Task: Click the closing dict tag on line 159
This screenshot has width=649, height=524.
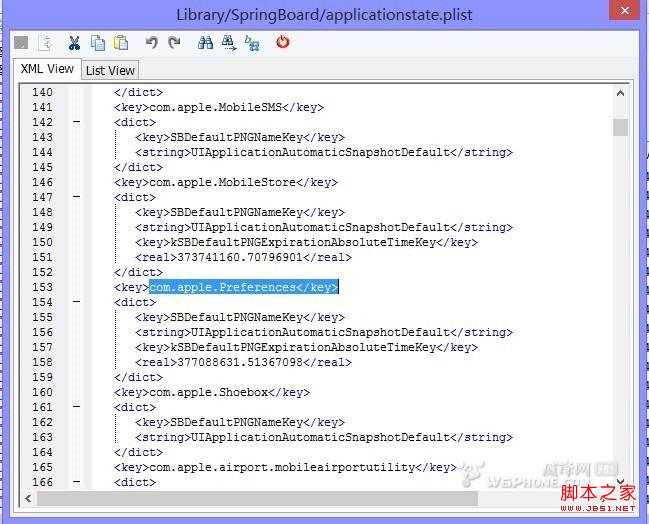Action: click(139, 377)
